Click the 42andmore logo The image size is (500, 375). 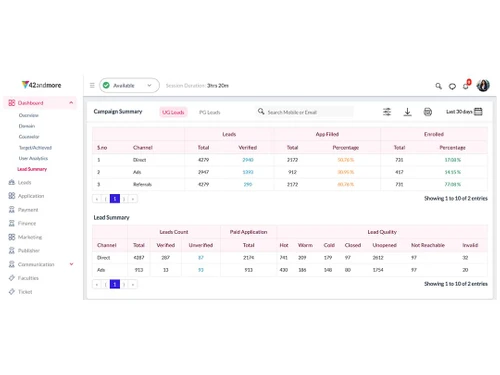click(x=42, y=85)
